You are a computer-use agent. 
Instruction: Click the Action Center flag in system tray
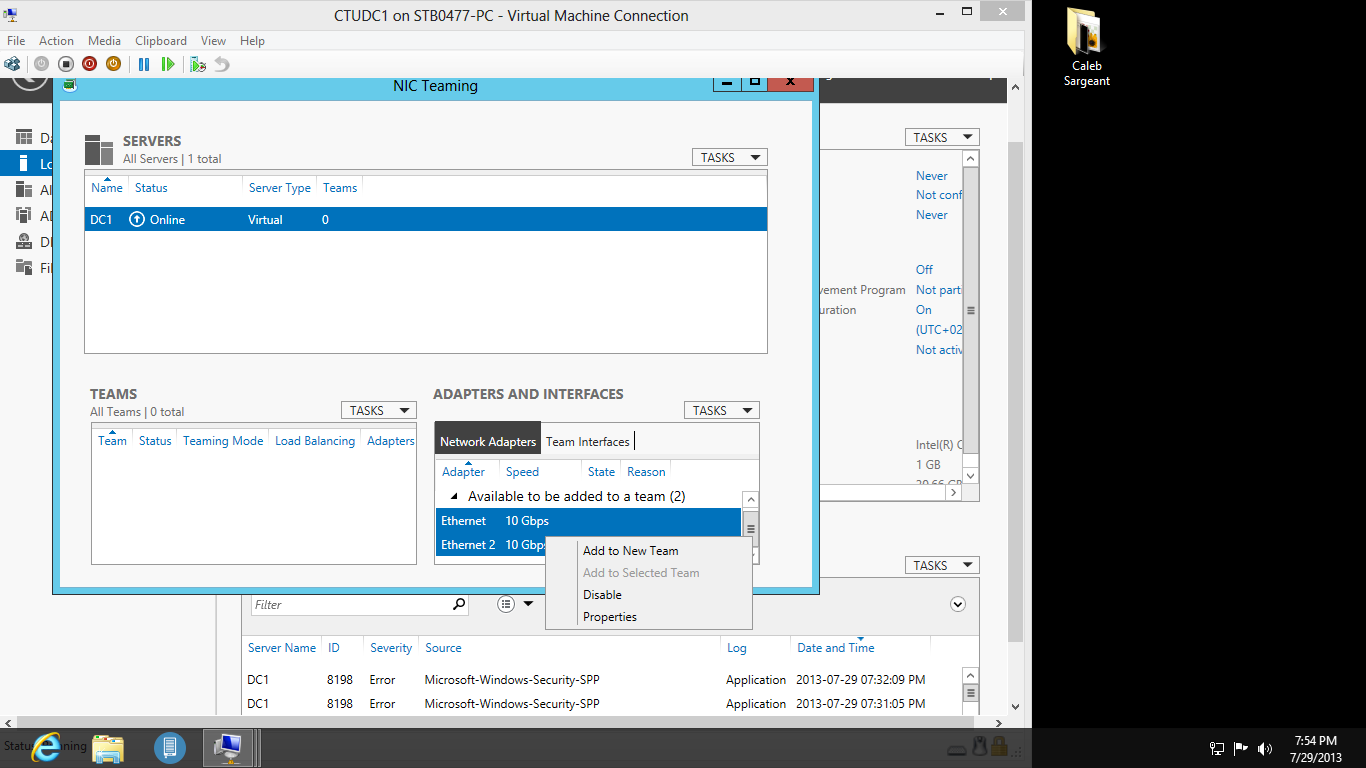tap(1241, 748)
